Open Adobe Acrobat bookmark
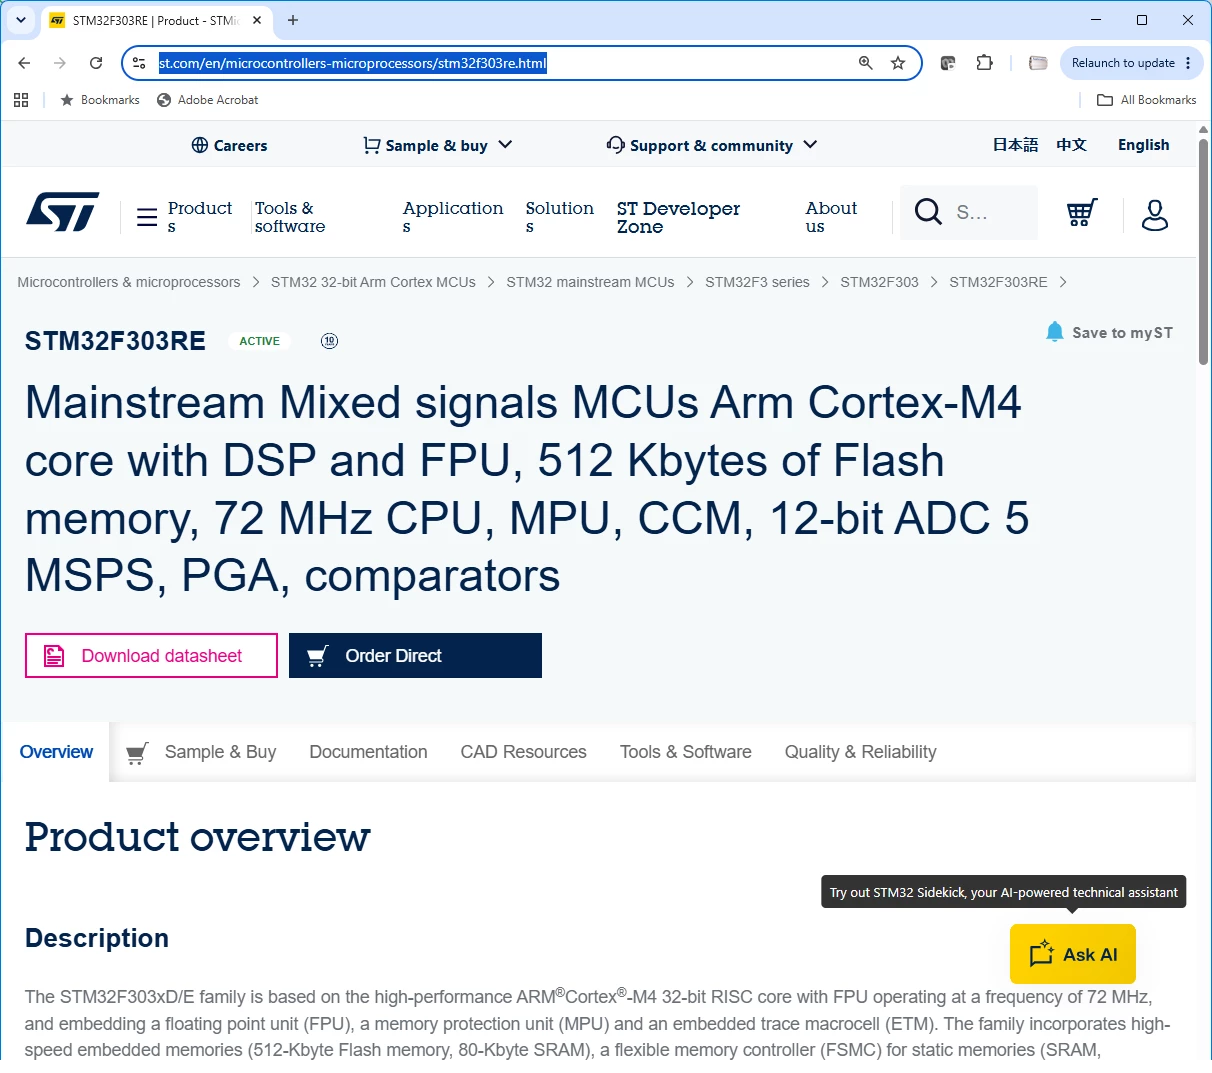The height and width of the screenshot is (1073, 1212). point(208,100)
